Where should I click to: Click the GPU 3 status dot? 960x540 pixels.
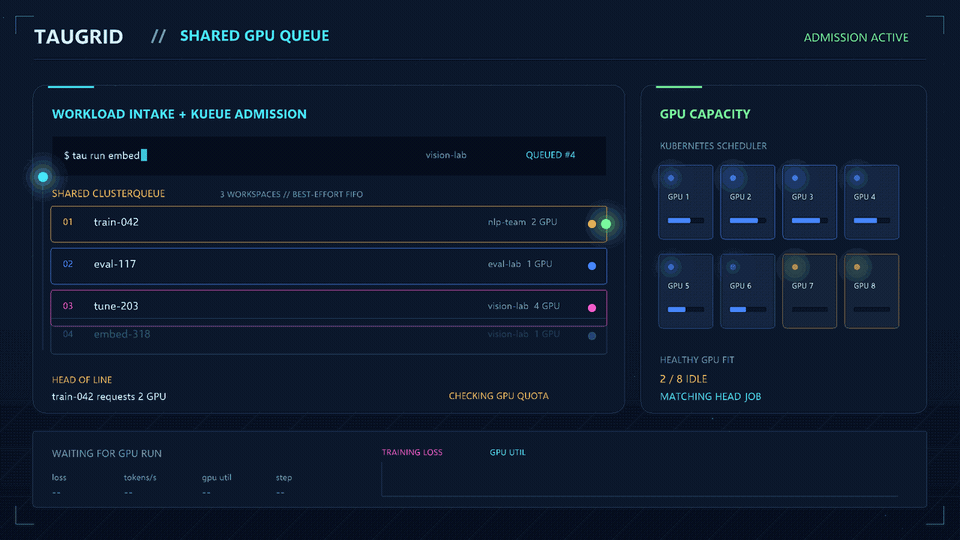click(795, 178)
